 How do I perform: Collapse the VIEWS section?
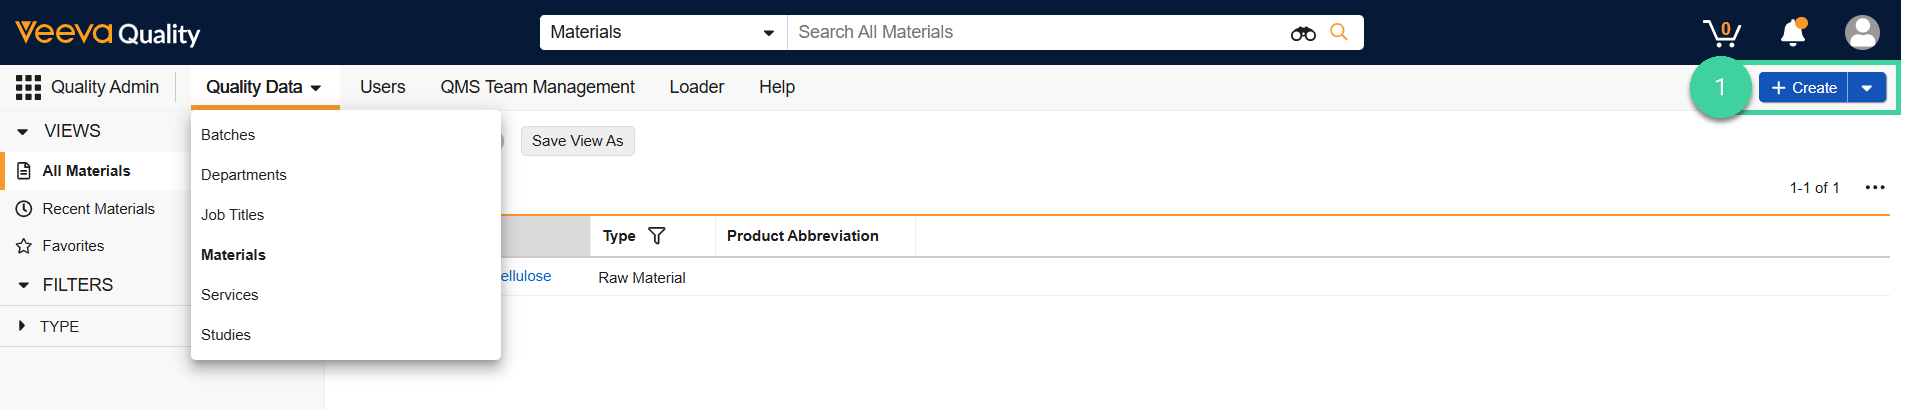pos(23,131)
